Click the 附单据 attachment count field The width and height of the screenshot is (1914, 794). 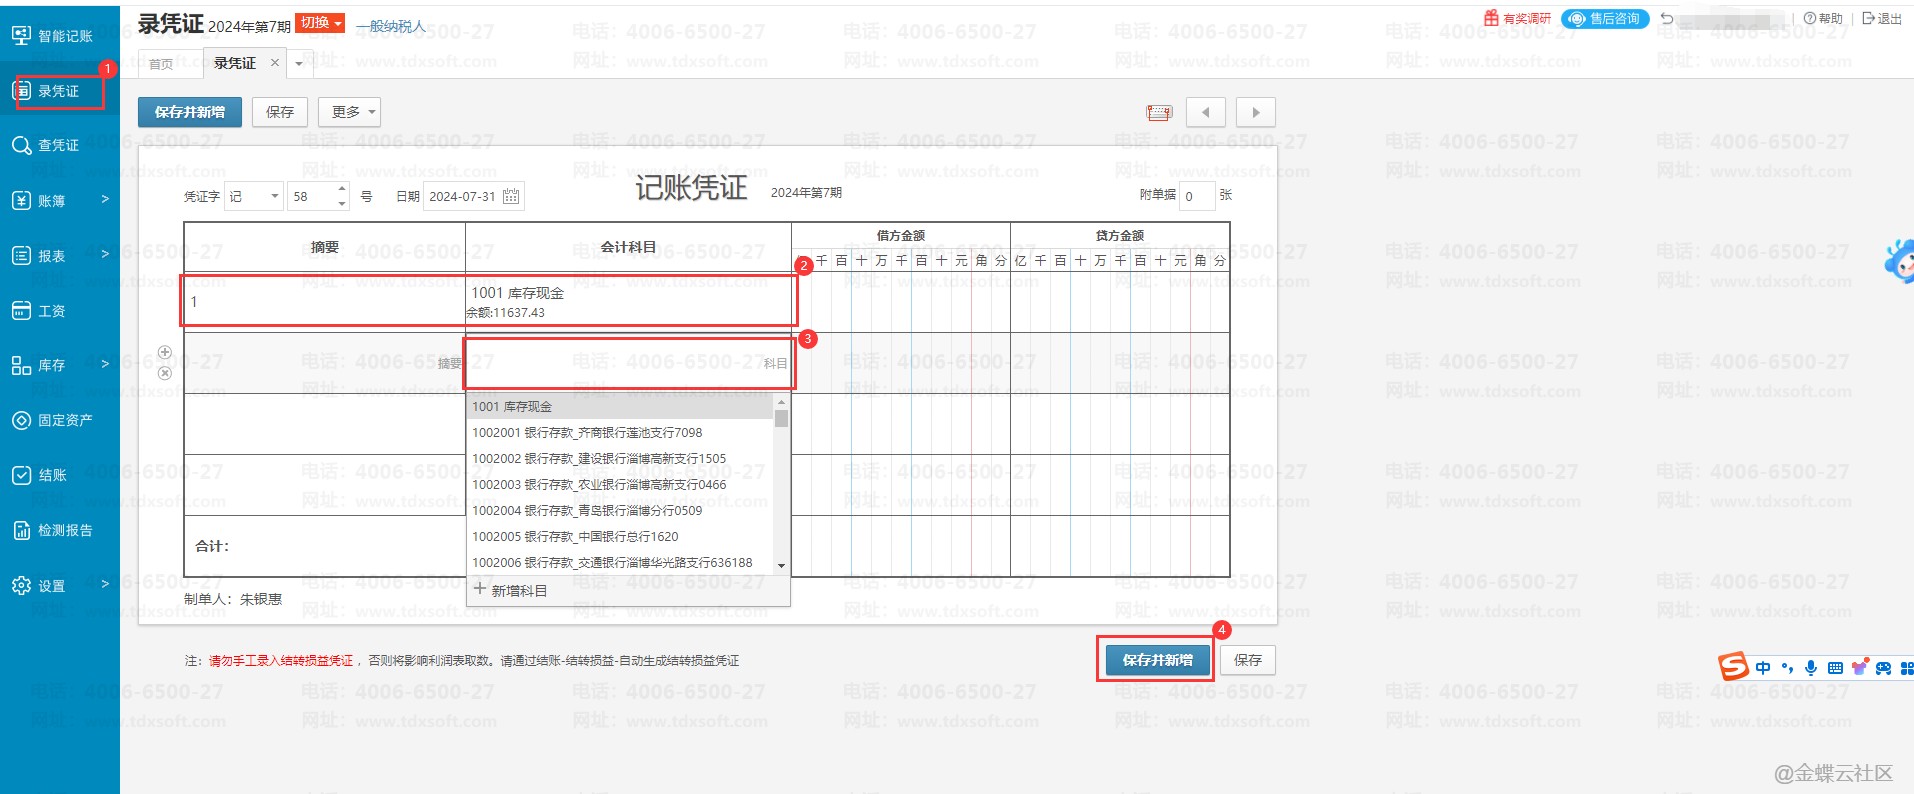[x=1196, y=196]
